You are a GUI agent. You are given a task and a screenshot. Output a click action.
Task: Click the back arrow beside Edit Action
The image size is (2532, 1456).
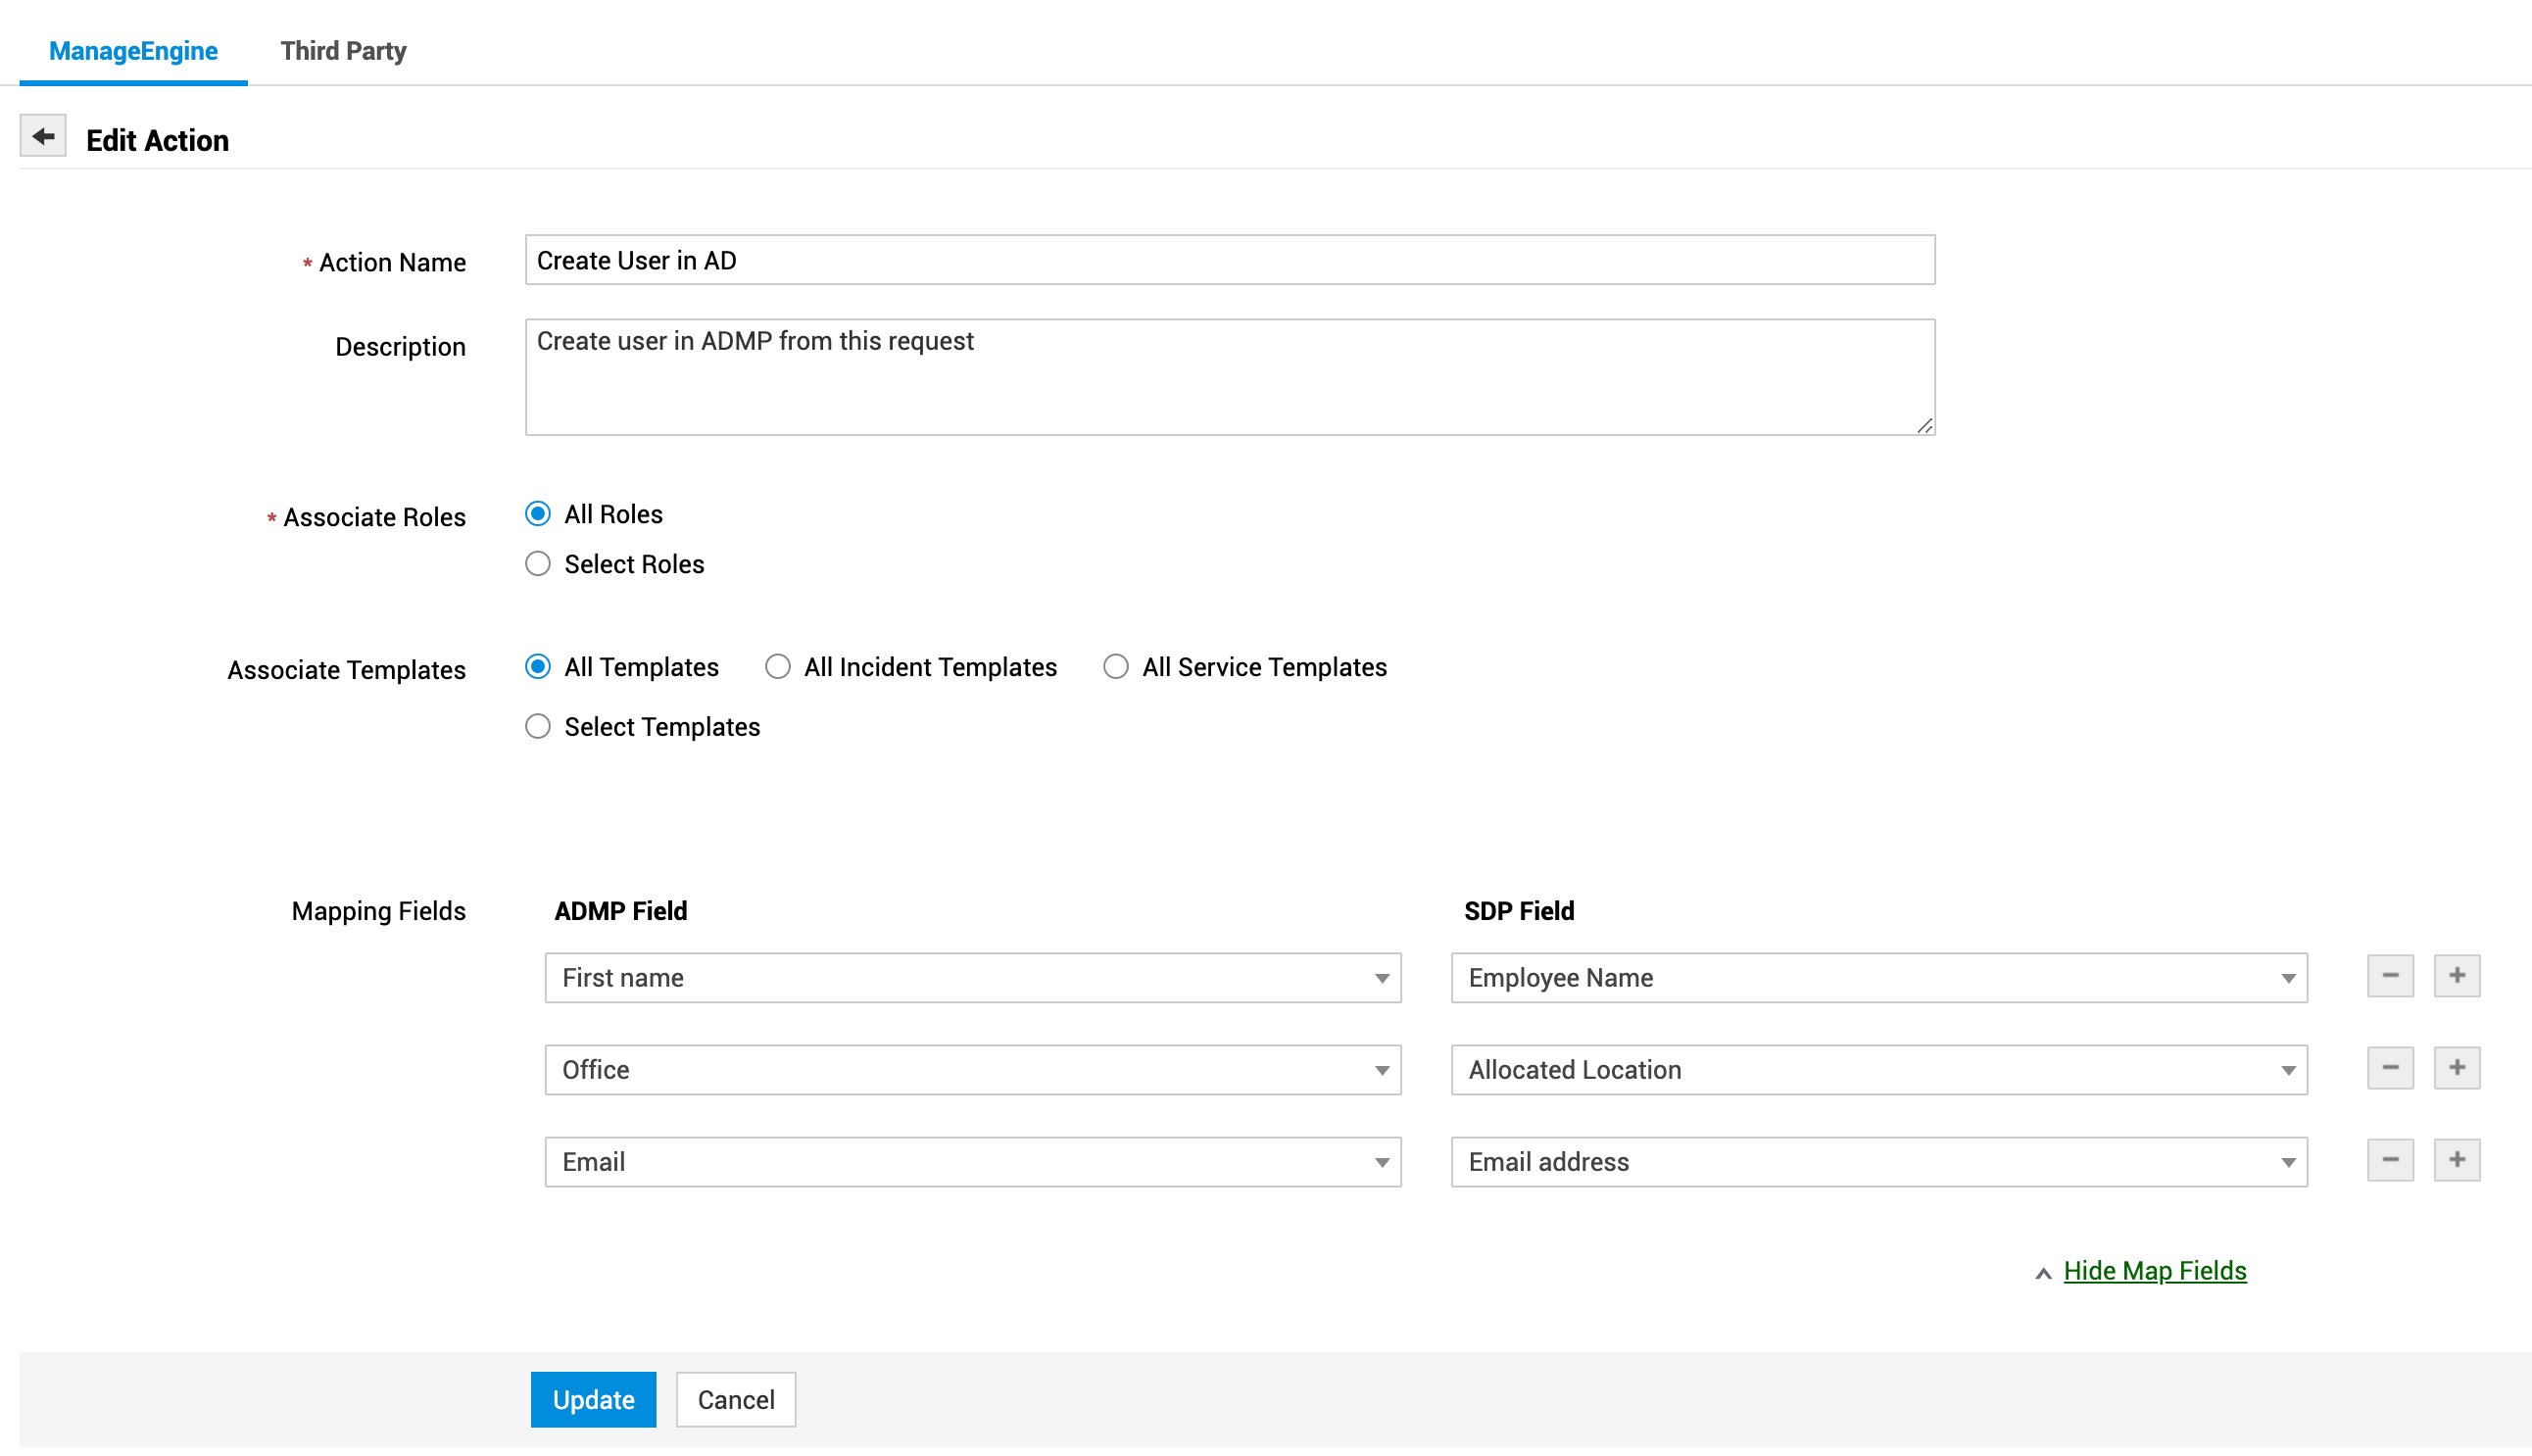[43, 136]
